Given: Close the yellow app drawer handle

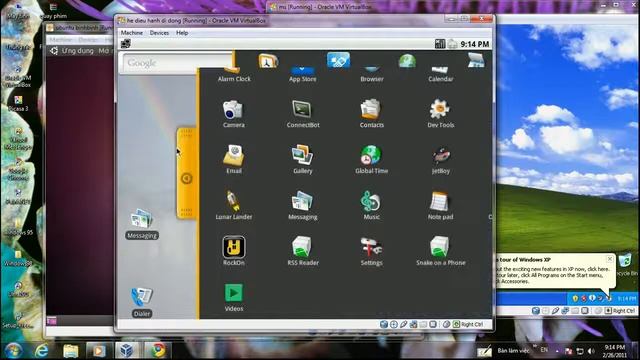Looking at the screenshot, I should point(187,173).
